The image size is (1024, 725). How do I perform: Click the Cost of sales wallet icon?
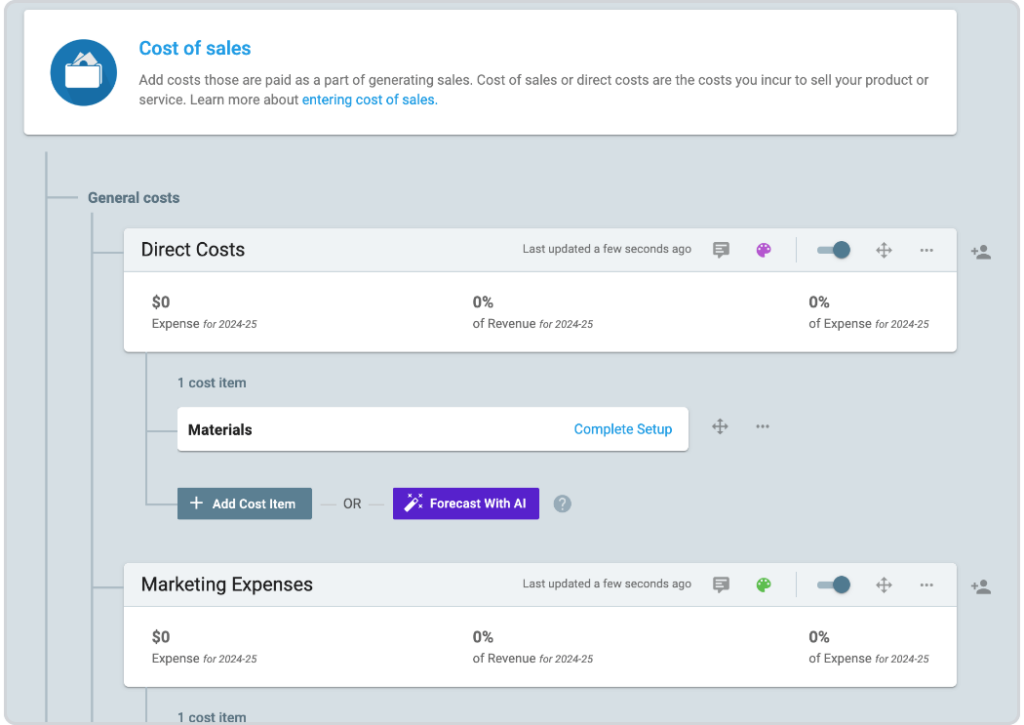[83, 72]
